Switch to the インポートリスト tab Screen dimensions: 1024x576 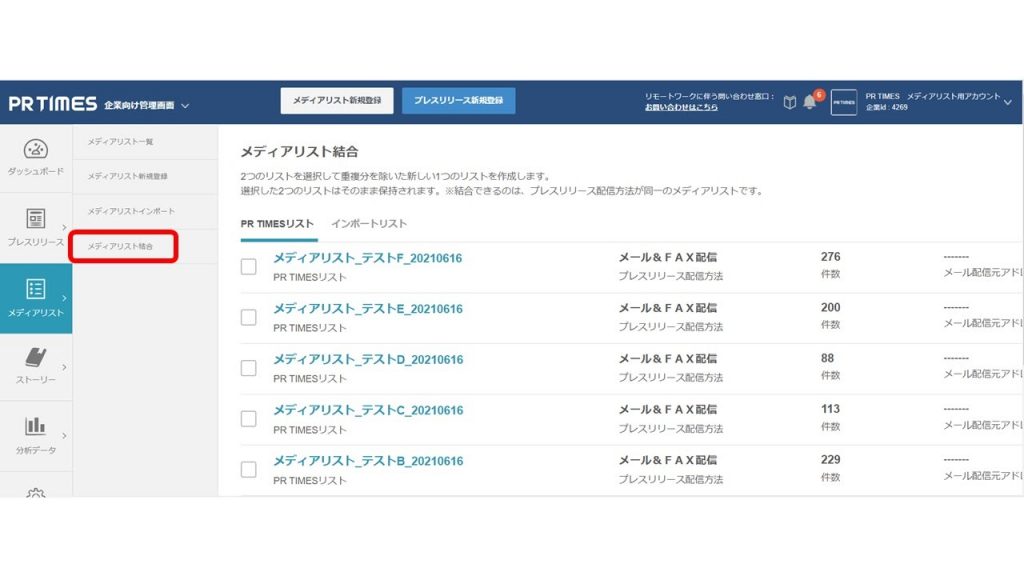pyautogui.click(x=369, y=224)
